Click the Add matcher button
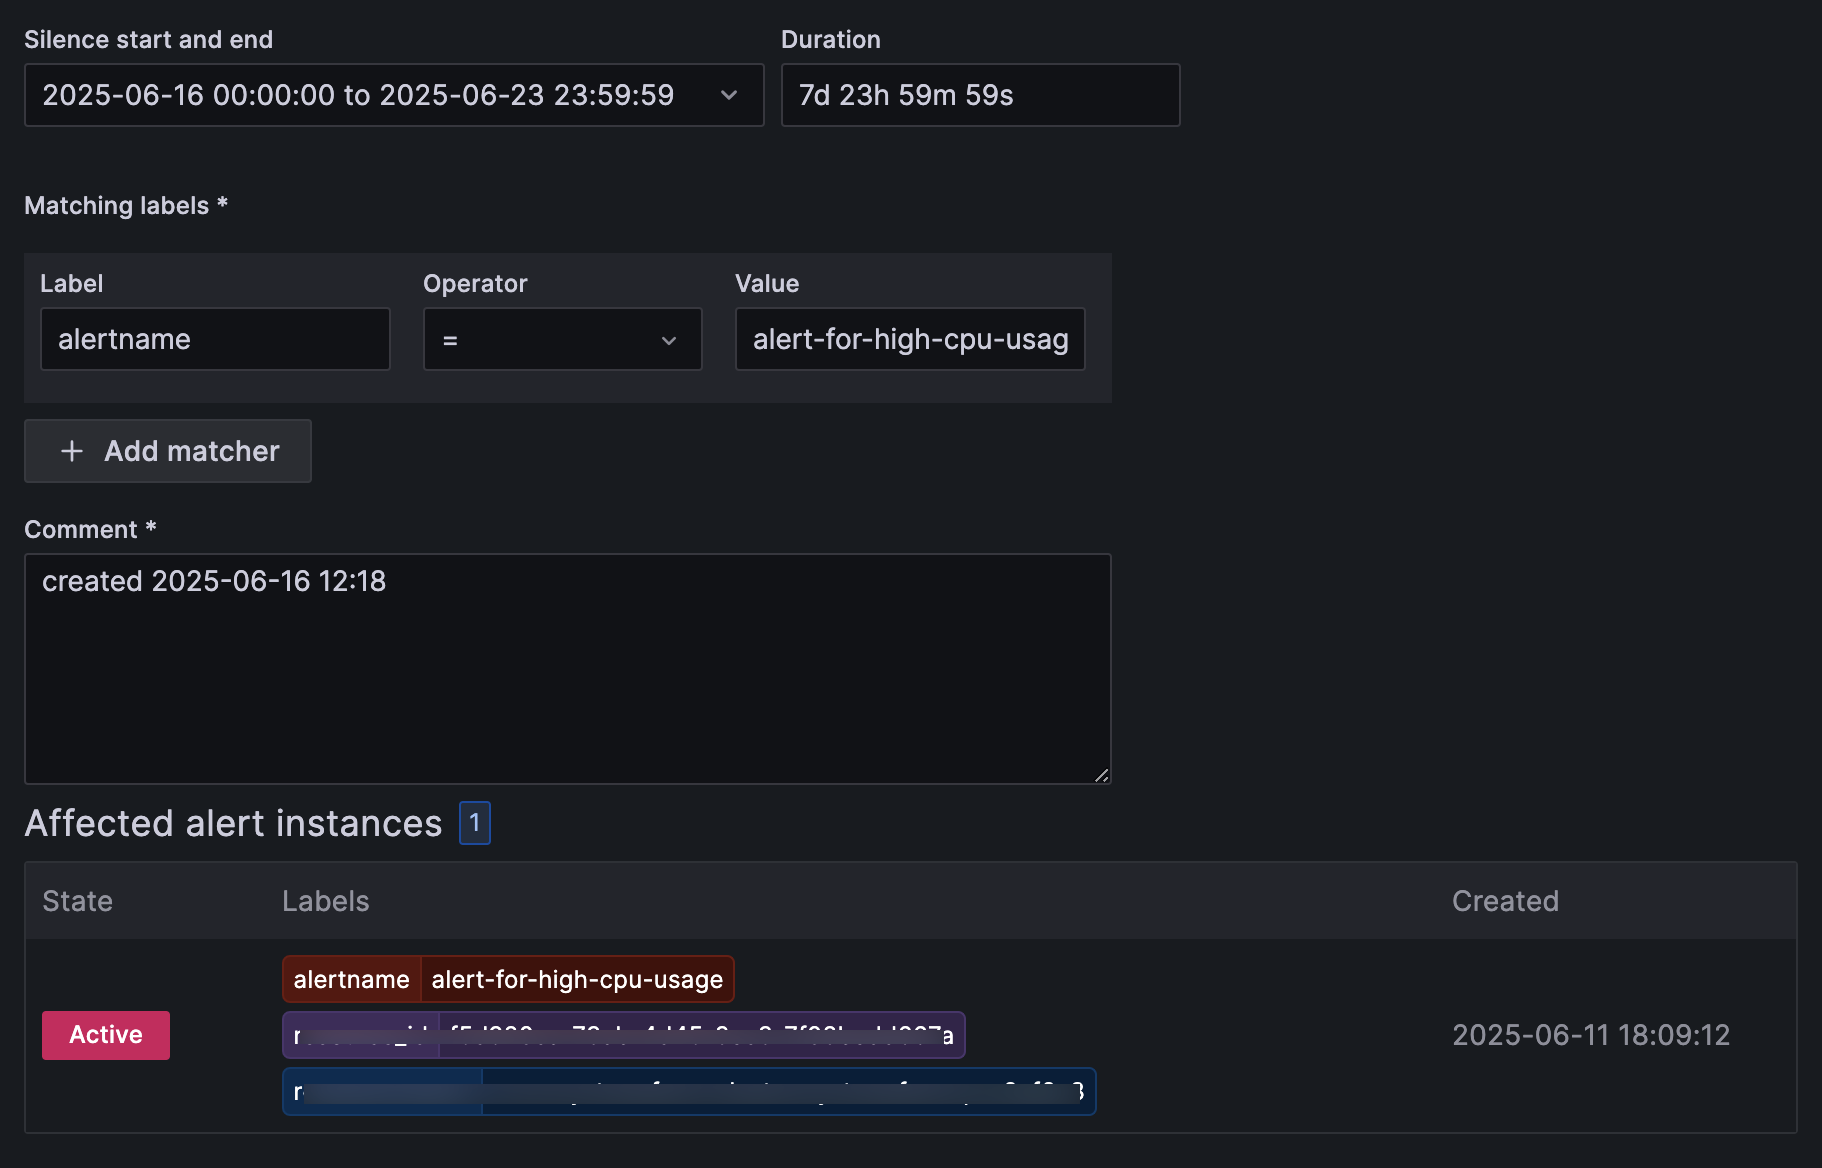The height and width of the screenshot is (1168, 1822). click(167, 451)
